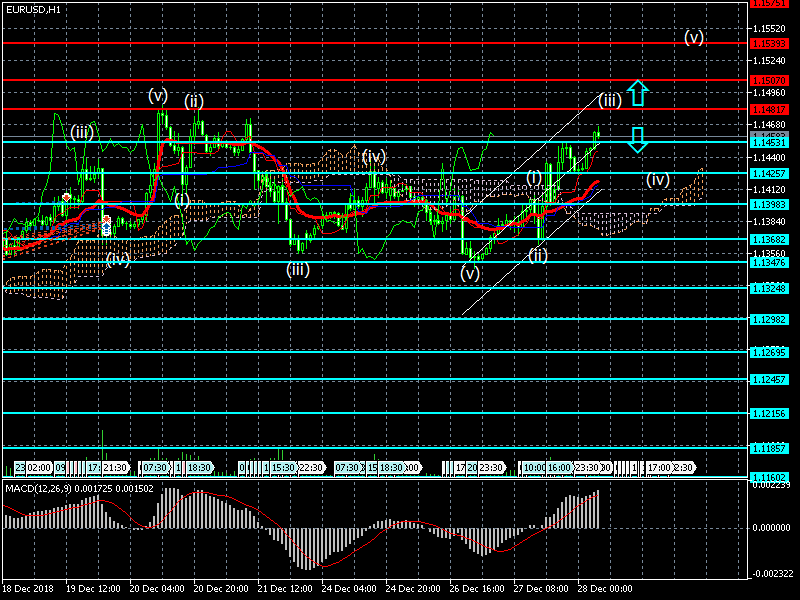Click the EURUSD,H1 chart title
This screenshot has height=600, width=800.
pyautogui.click(x=31, y=8)
